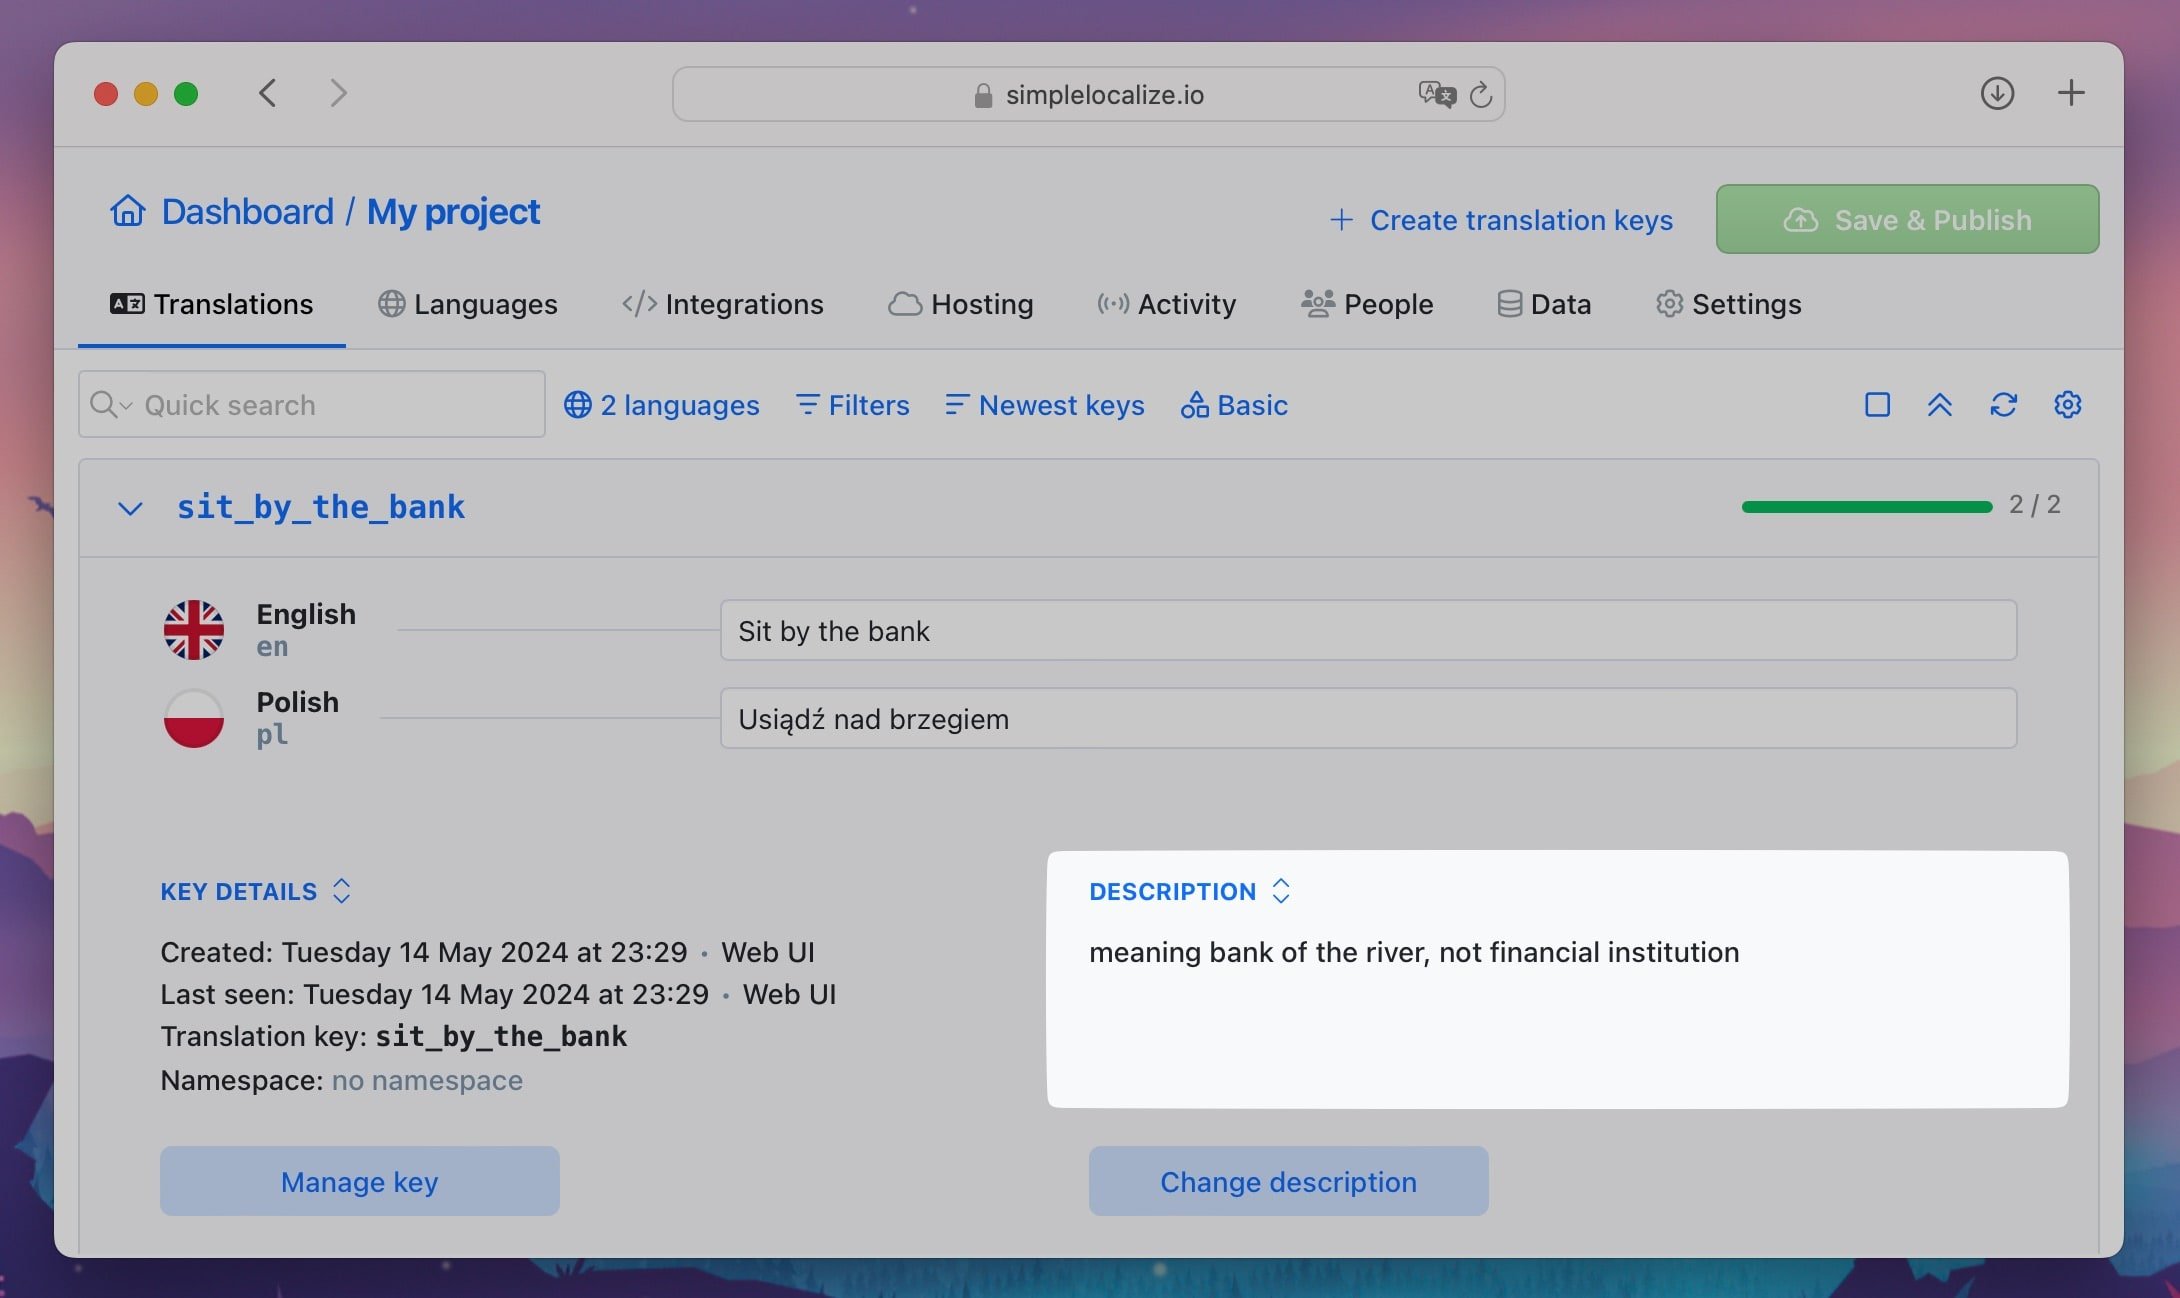Open the My project breadcrumb link
The image size is (2180, 1298).
[453, 211]
